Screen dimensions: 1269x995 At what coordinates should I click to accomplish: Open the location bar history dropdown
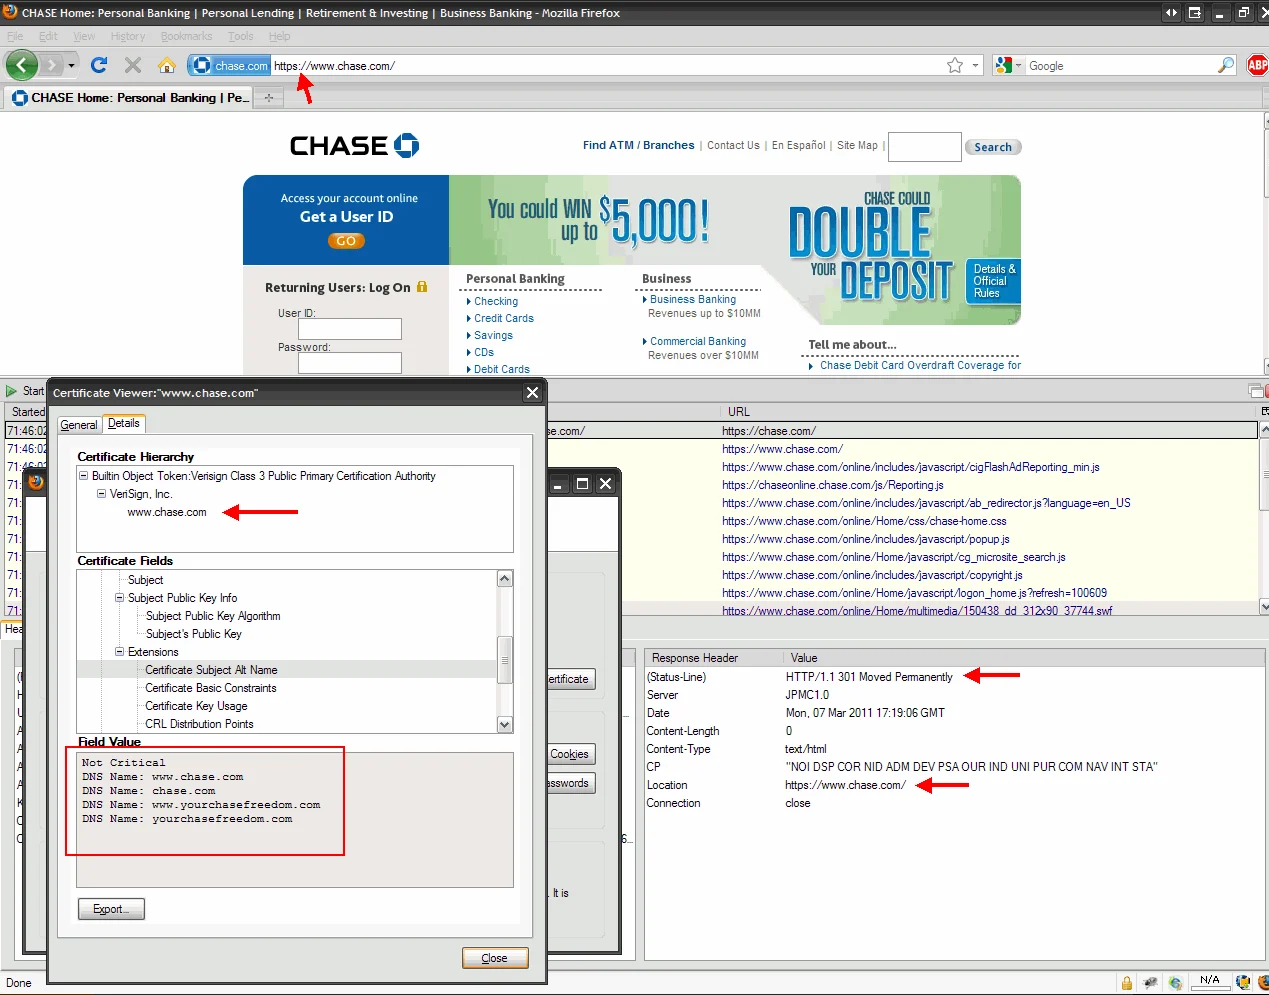tap(977, 65)
